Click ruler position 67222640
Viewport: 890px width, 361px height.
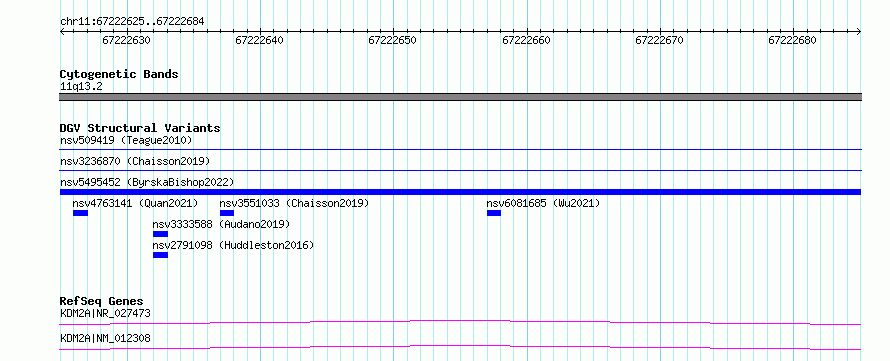pos(259,40)
